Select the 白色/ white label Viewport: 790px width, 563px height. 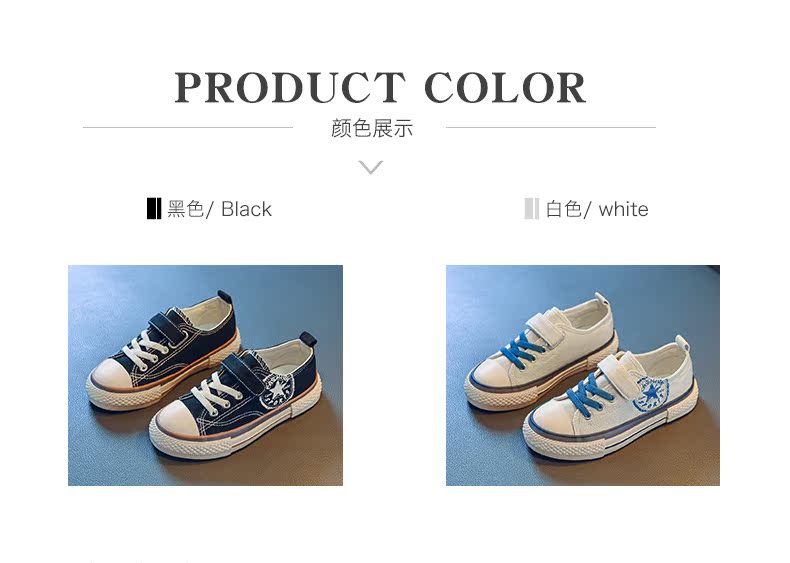coord(598,209)
